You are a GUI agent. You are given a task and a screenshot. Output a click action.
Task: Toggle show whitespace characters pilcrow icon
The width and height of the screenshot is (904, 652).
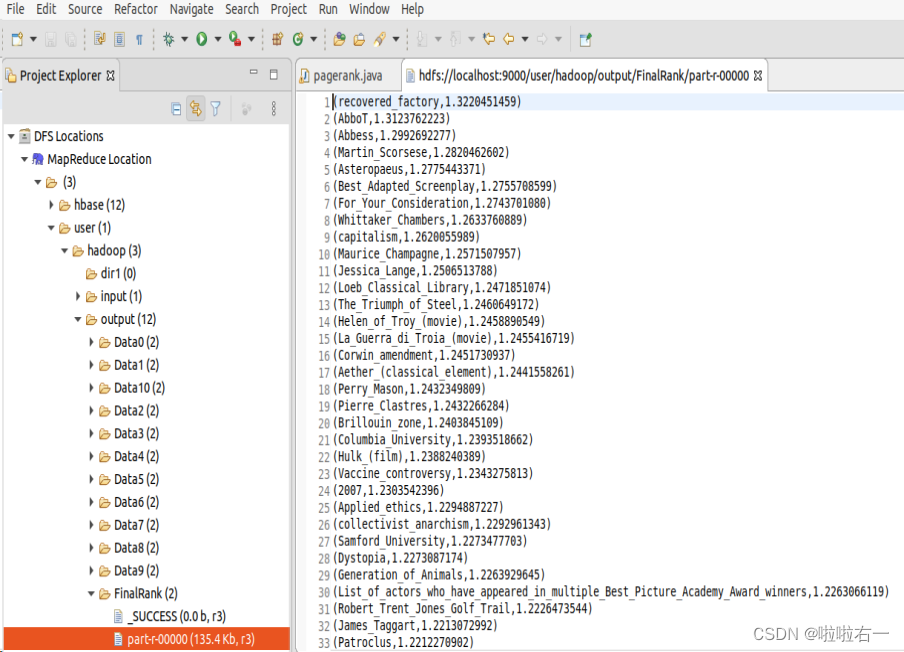(x=139, y=39)
